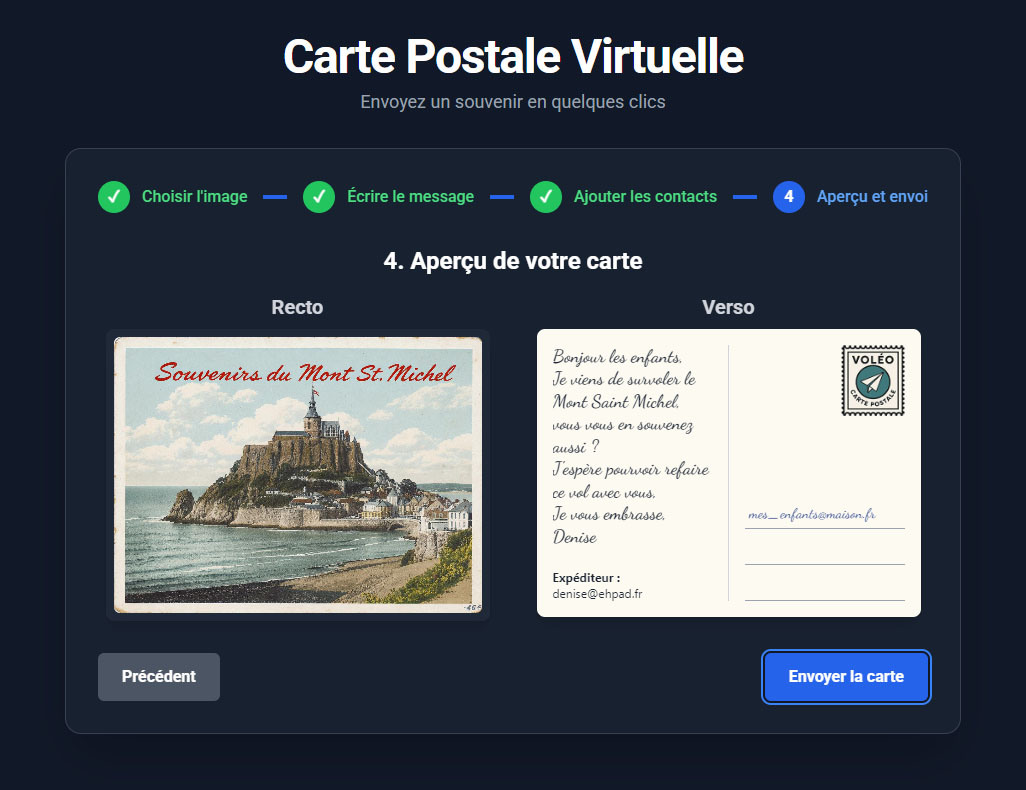Click the blue step 4 circle
The height and width of the screenshot is (790, 1026).
(x=788, y=197)
